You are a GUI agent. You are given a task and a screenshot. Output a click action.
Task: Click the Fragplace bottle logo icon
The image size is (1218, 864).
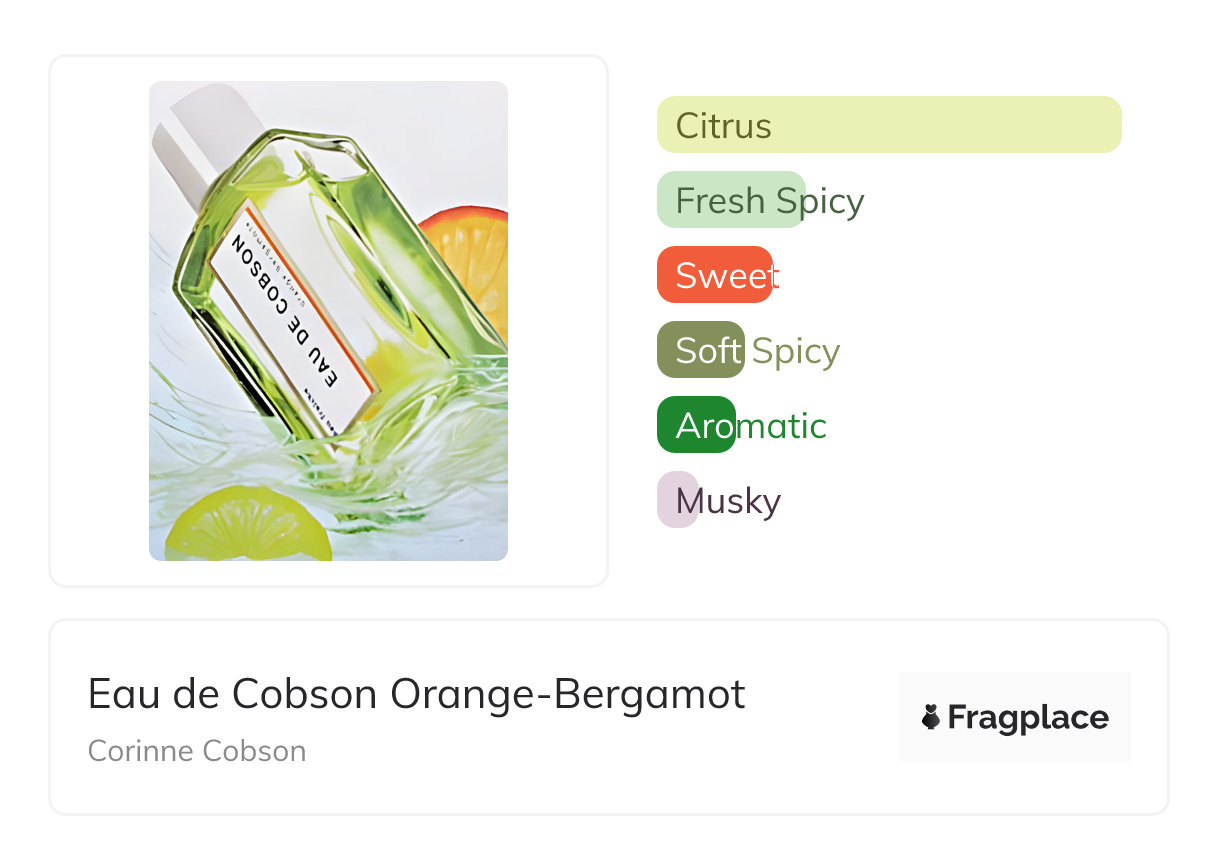point(931,717)
